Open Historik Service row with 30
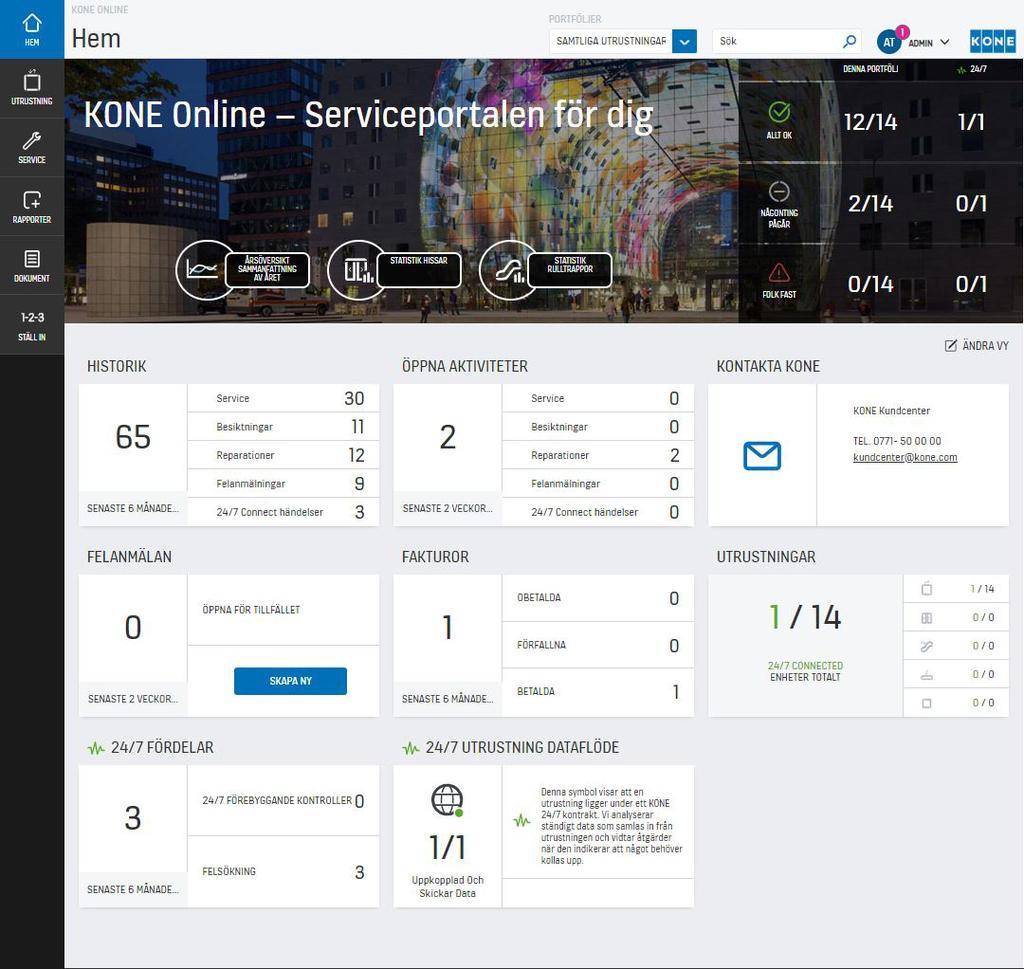The image size is (1024, 969). [x=283, y=398]
